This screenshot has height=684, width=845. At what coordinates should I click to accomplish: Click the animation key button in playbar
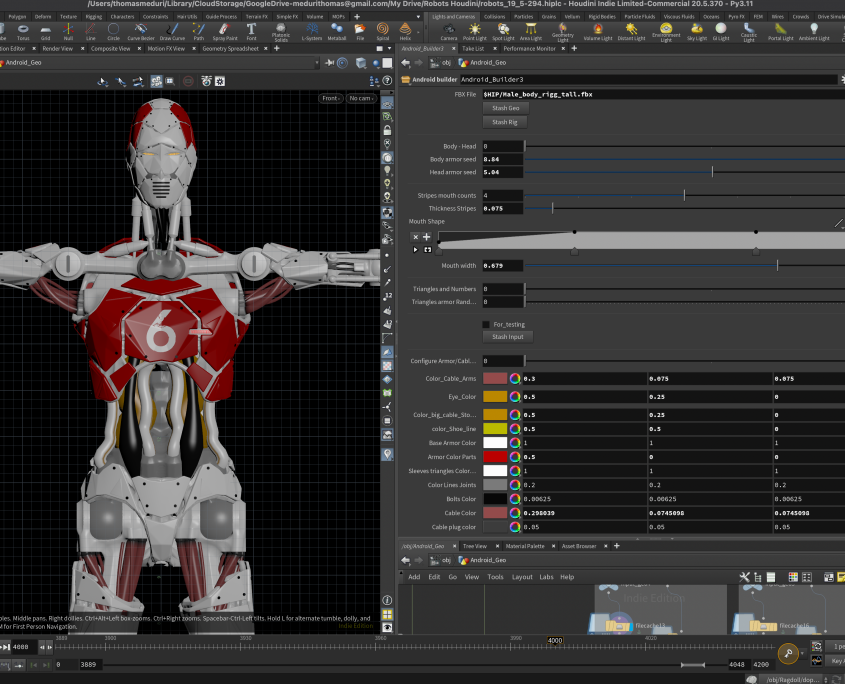tap(789, 655)
